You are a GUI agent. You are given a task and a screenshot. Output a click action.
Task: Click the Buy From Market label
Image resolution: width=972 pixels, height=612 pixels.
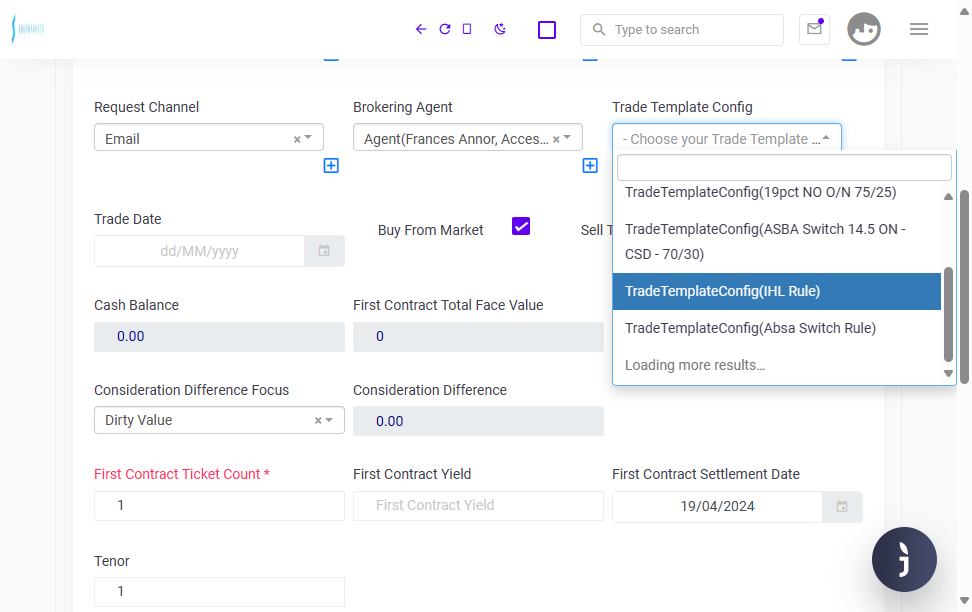430,230
